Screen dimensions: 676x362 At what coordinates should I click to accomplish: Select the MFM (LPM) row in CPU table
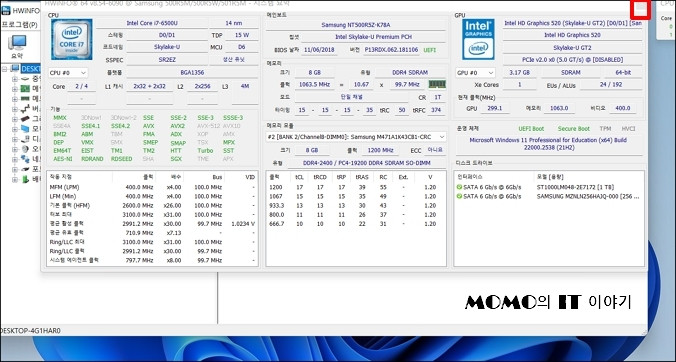click(152, 187)
